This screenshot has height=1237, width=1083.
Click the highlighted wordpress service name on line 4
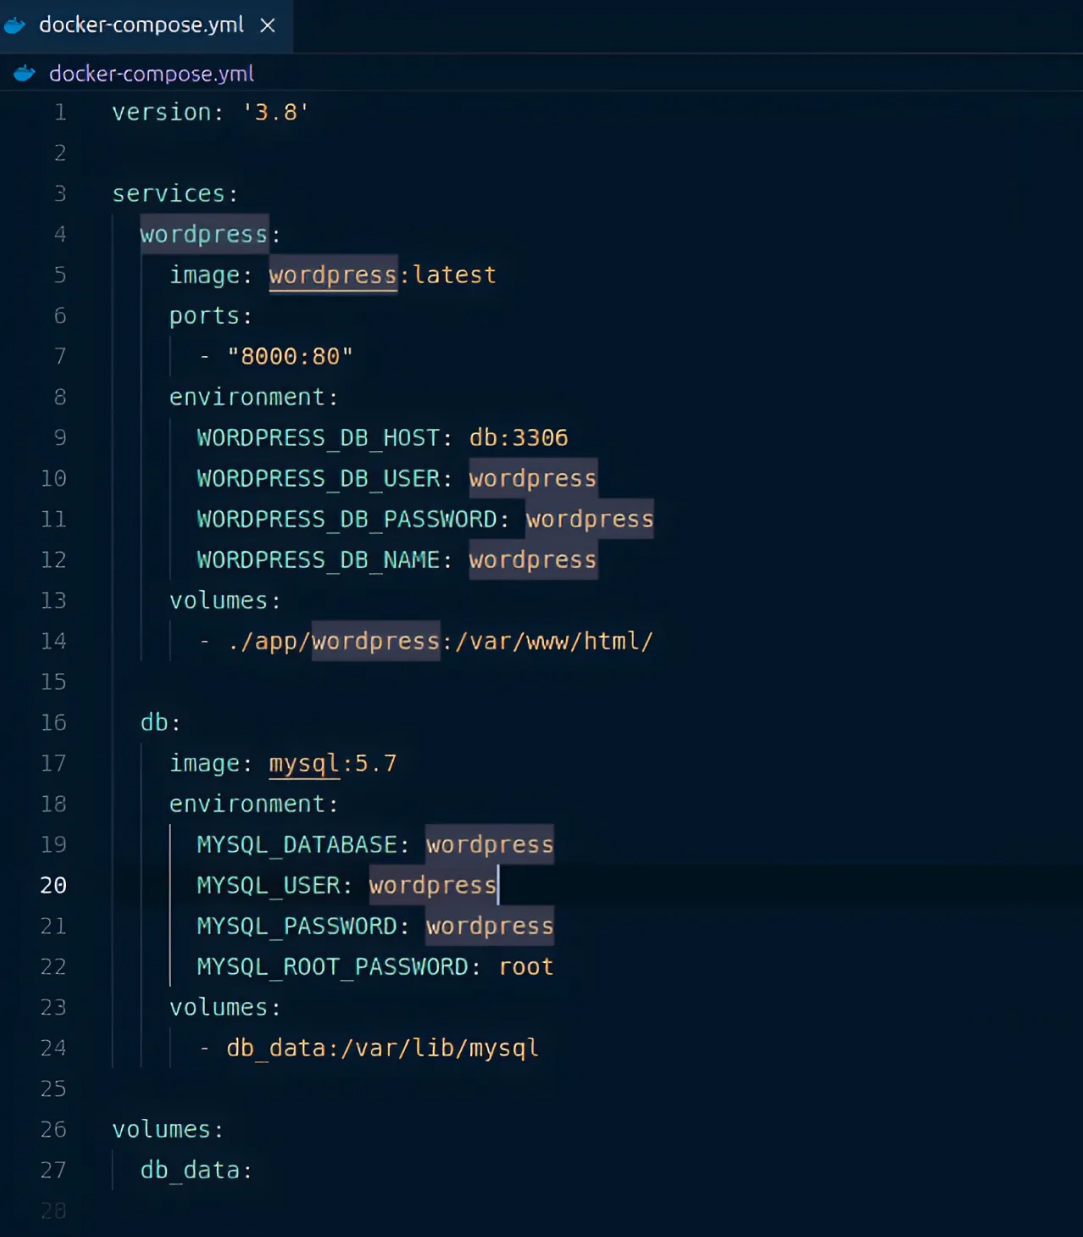point(203,234)
